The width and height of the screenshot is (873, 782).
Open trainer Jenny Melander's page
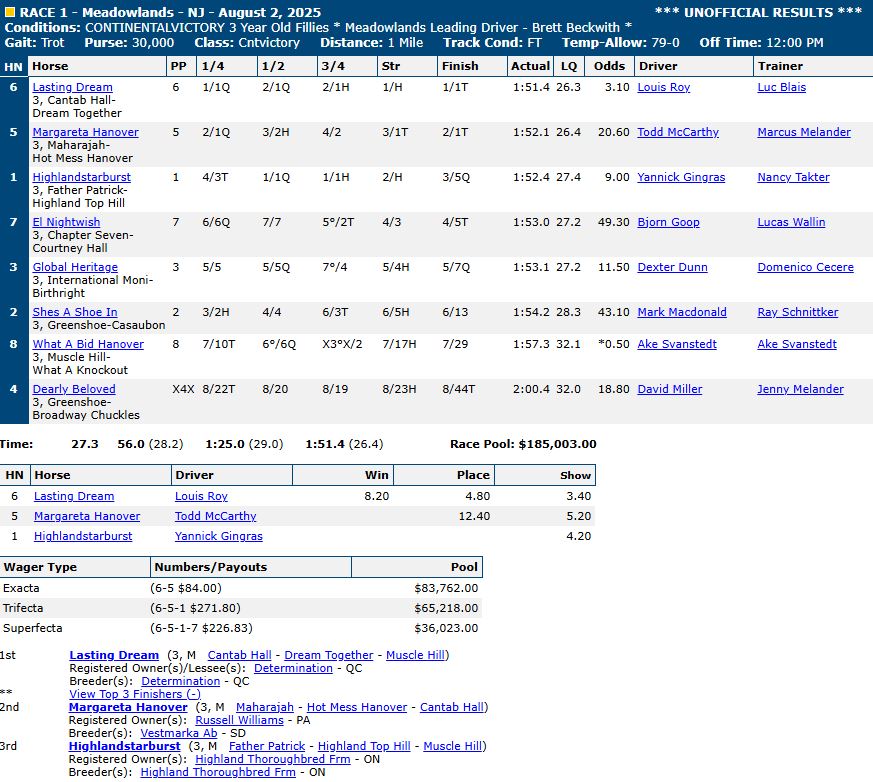pos(800,390)
